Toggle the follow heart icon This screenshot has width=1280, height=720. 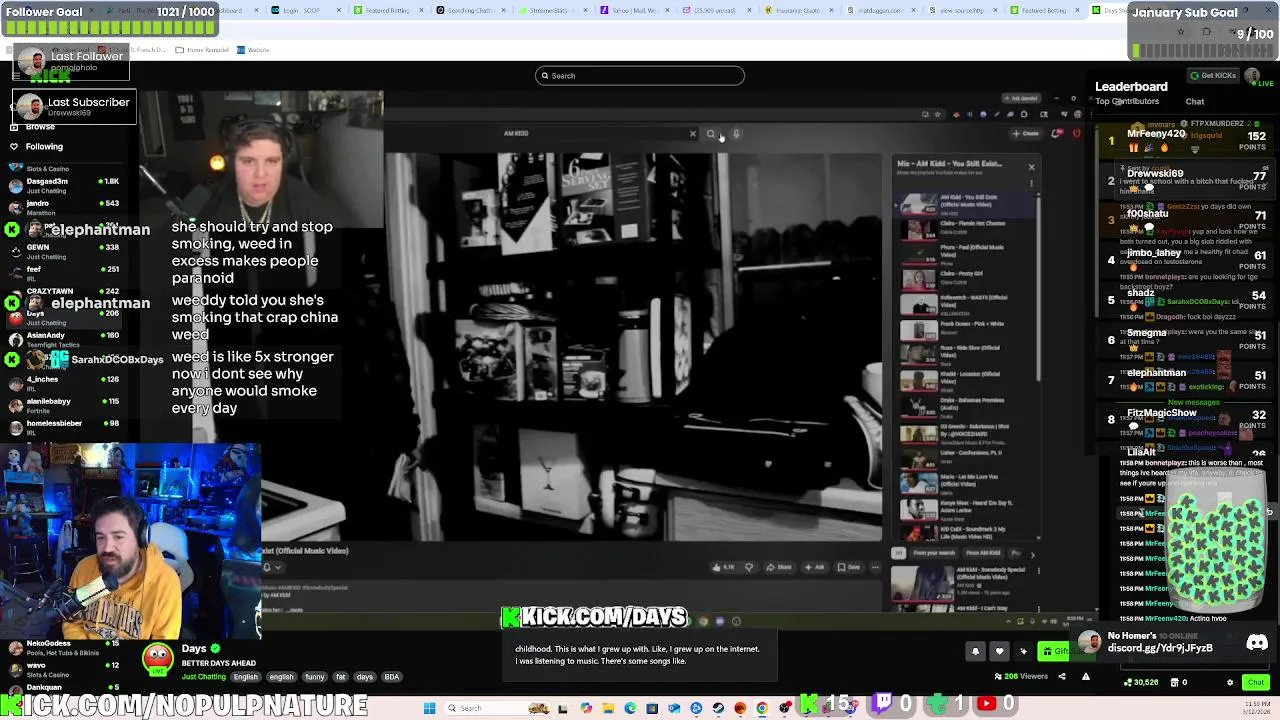[x=999, y=652]
